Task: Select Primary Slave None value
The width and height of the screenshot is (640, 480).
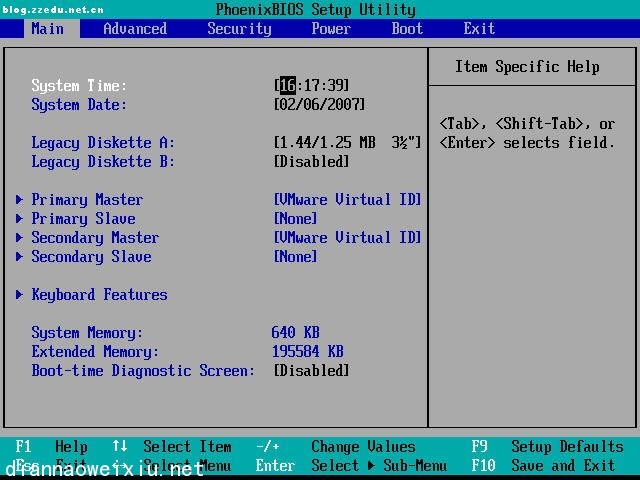Action: pos(296,219)
